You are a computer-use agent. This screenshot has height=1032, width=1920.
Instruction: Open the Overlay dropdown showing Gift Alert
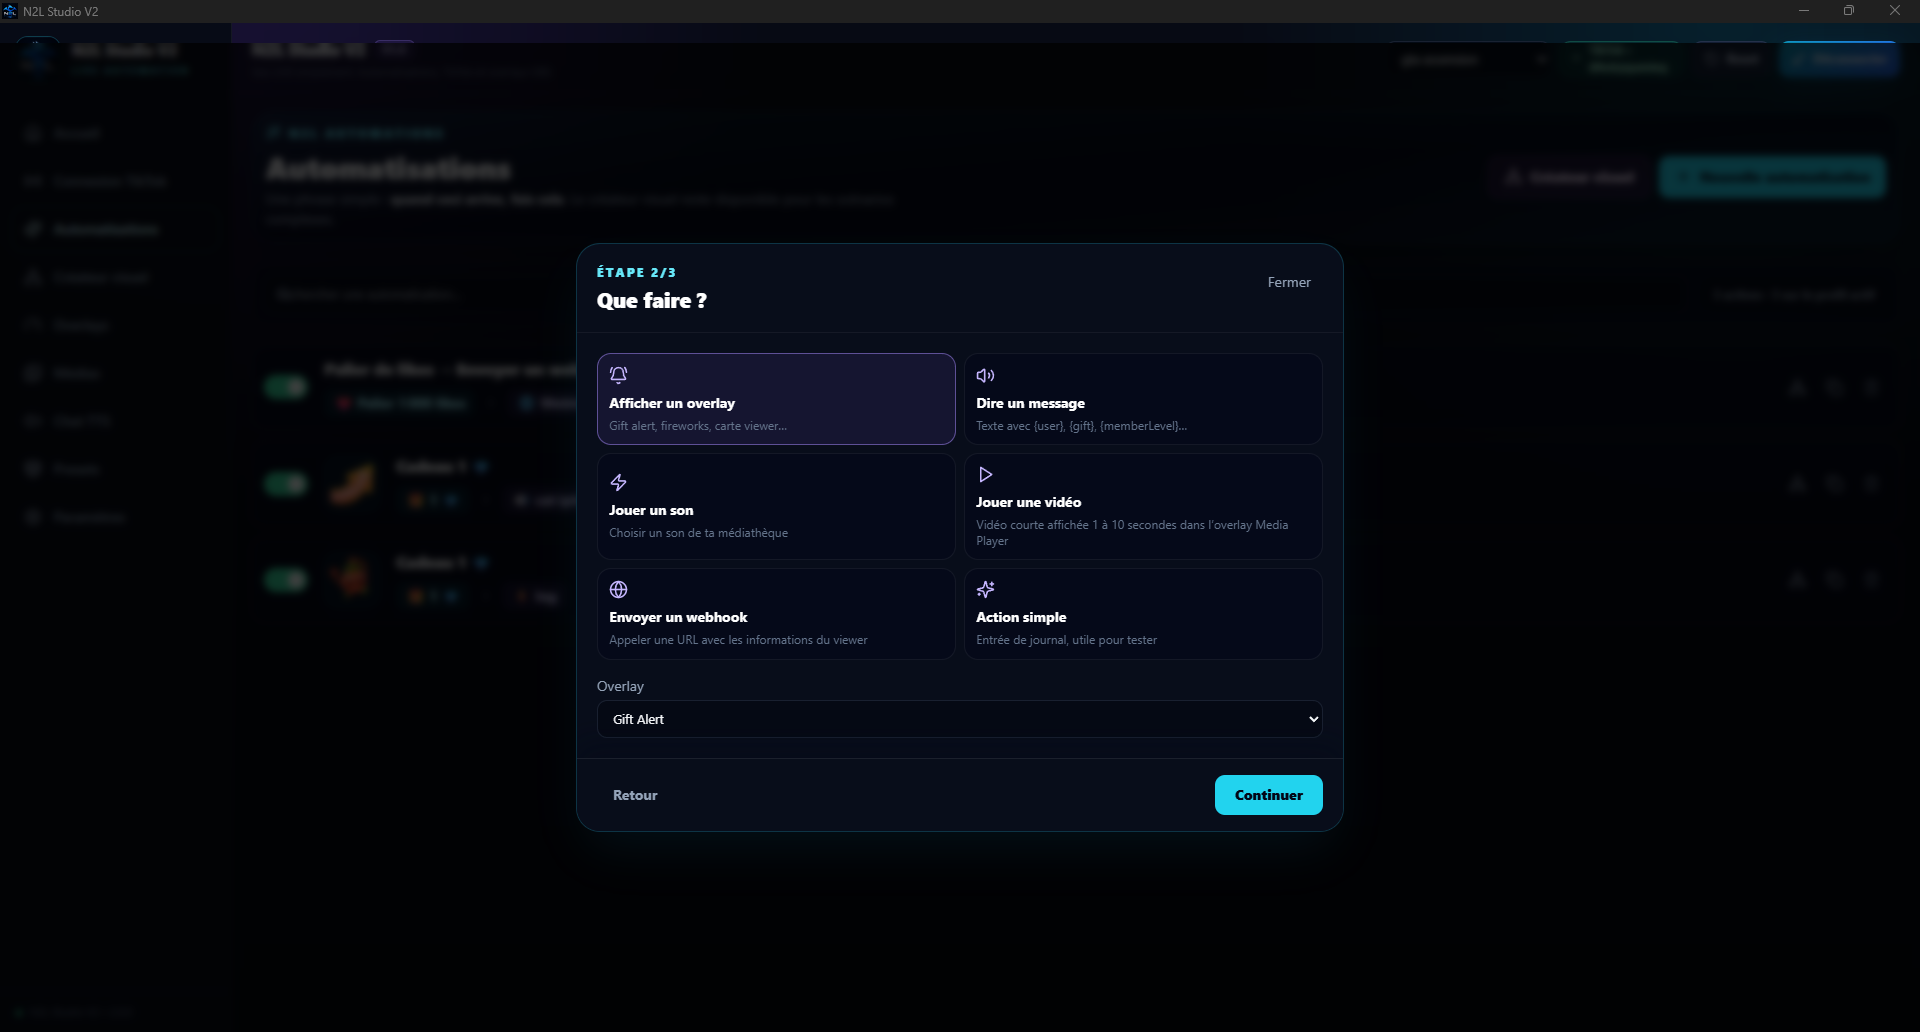(x=959, y=719)
